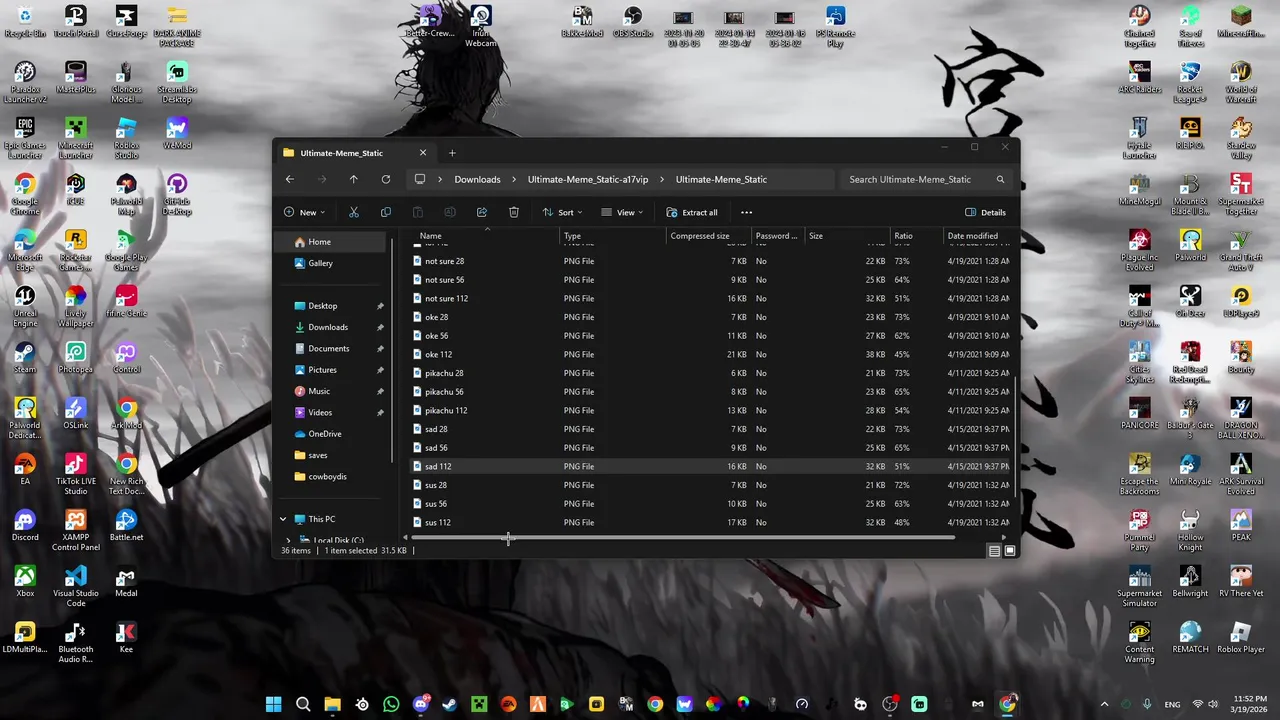The image size is (1280, 720).
Task: Show hidden system tray icons
Action: (x=1104, y=704)
